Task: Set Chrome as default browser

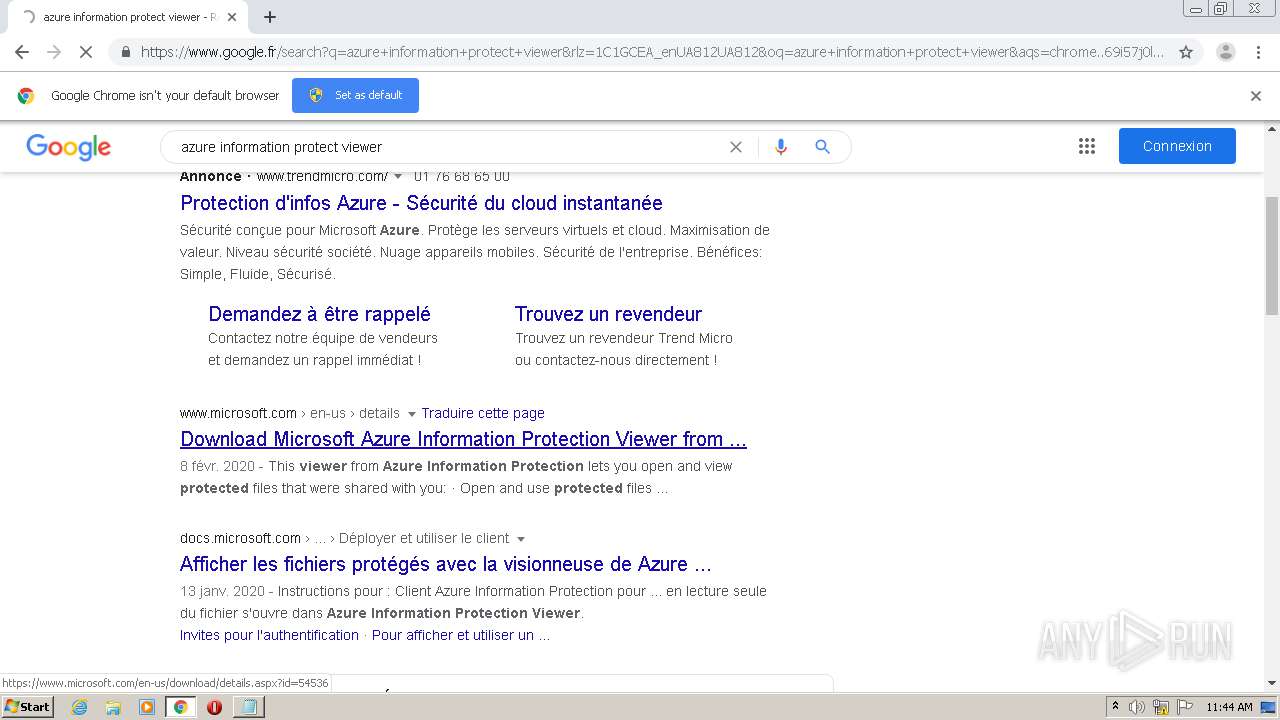Action: tap(355, 95)
